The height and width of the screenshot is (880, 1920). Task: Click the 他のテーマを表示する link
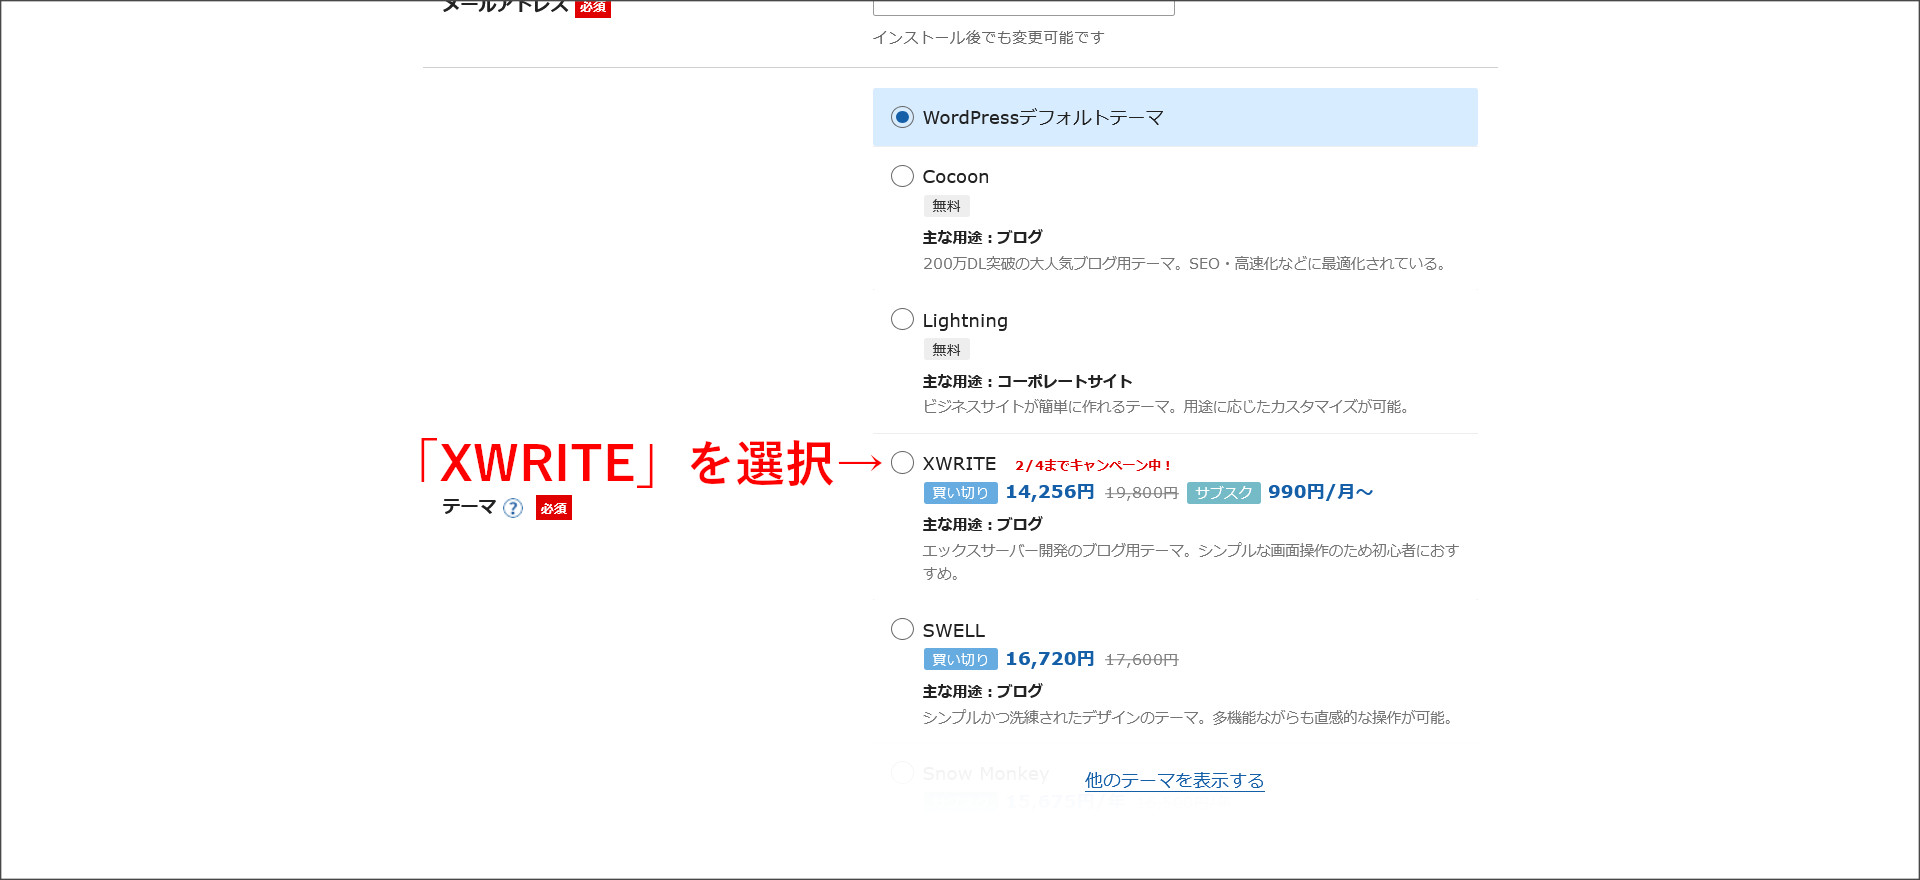(1174, 780)
